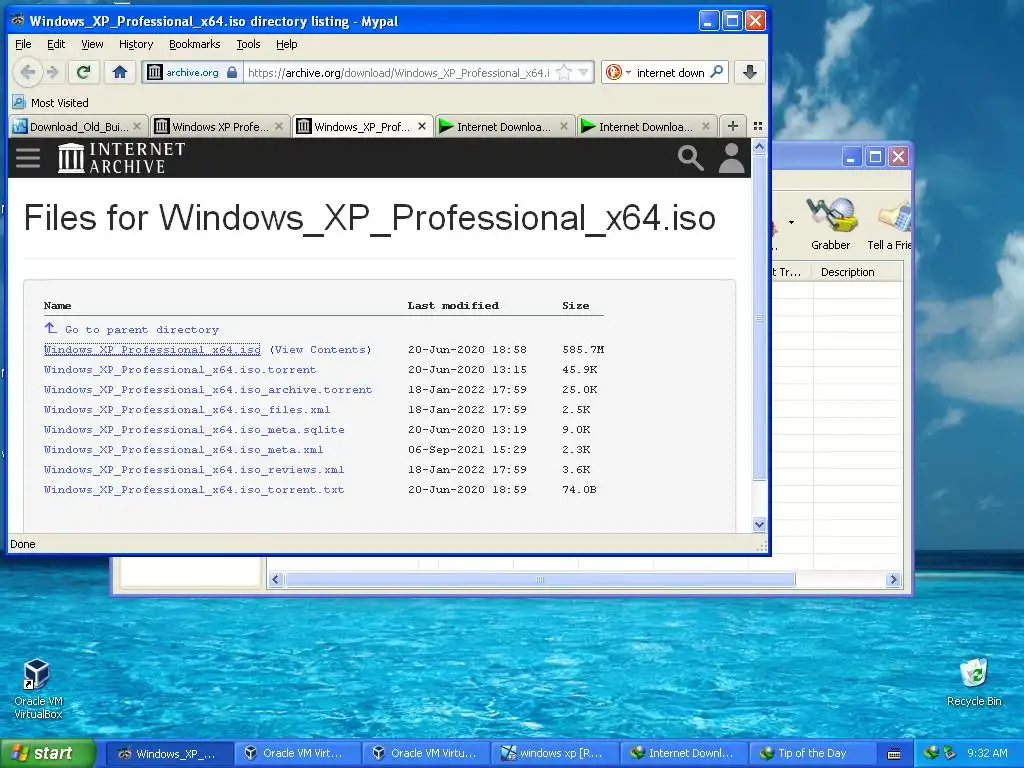The image size is (1024, 768).
Task: Open the History menu
Action: click(136, 44)
